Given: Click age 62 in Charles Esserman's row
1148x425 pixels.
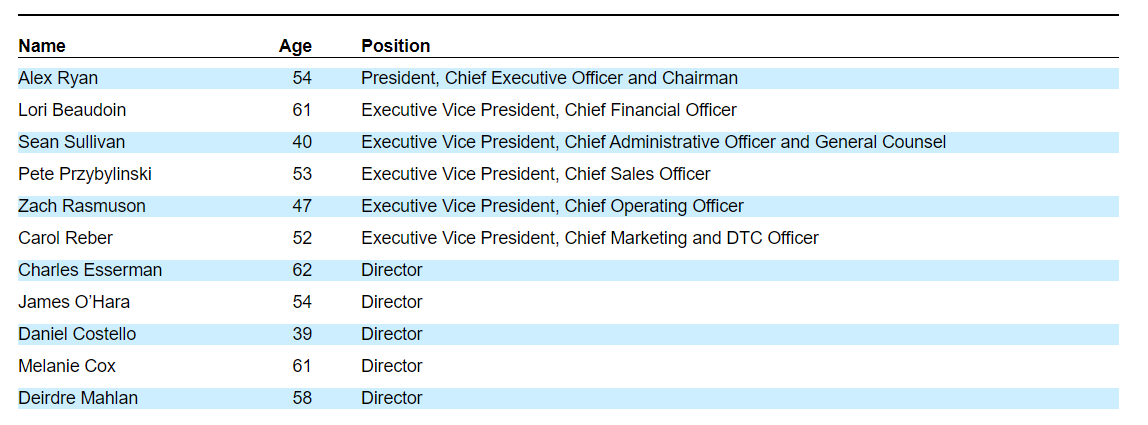Looking at the screenshot, I should (x=302, y=270).
